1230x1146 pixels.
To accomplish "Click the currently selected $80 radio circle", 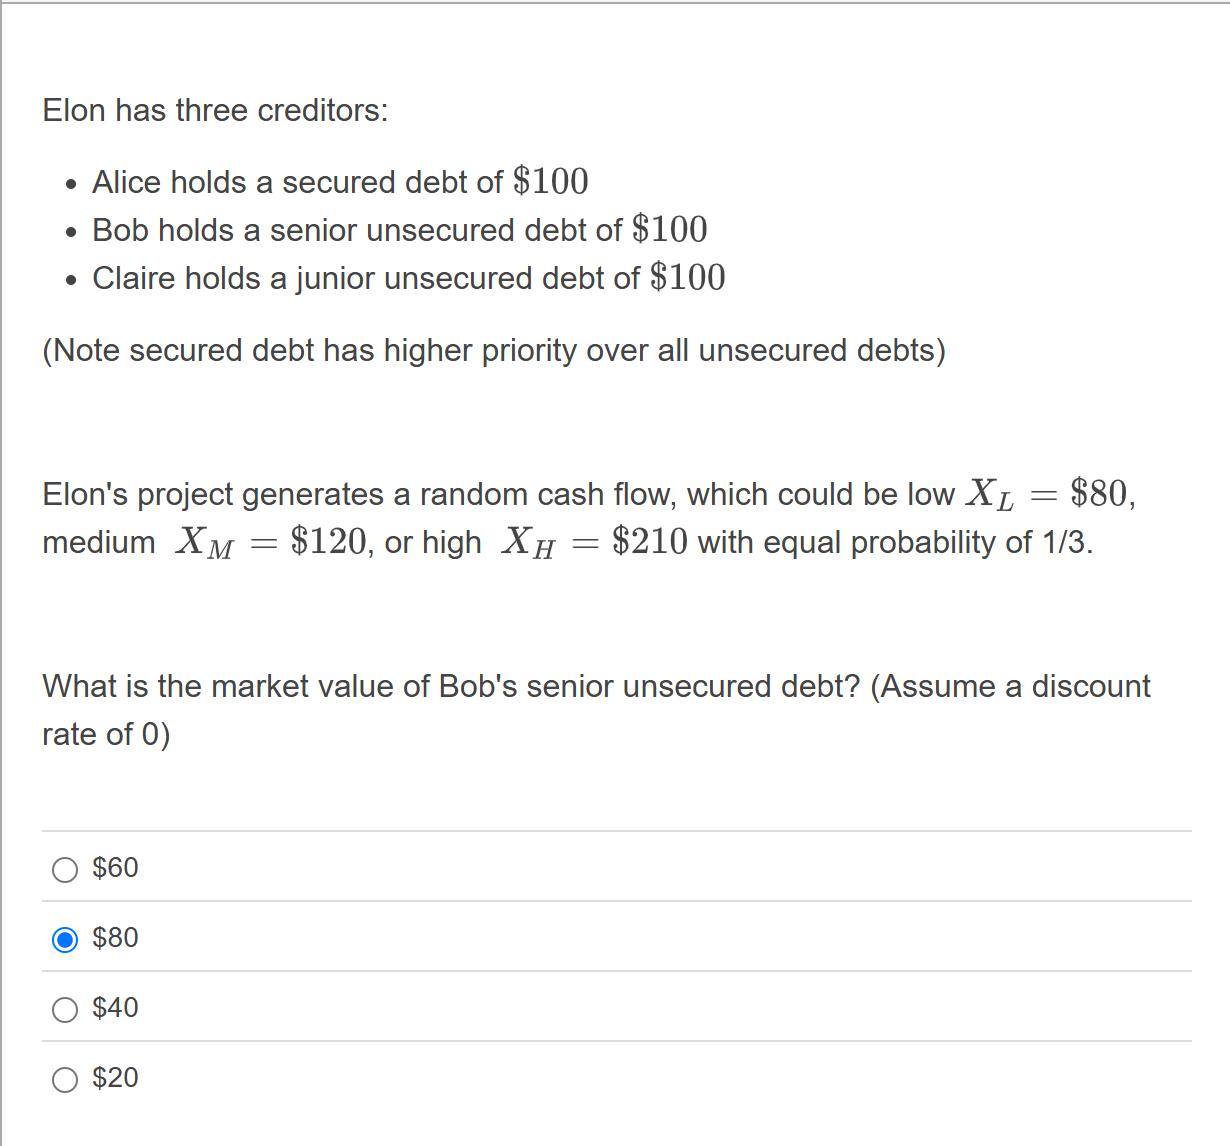I will 64,939.
